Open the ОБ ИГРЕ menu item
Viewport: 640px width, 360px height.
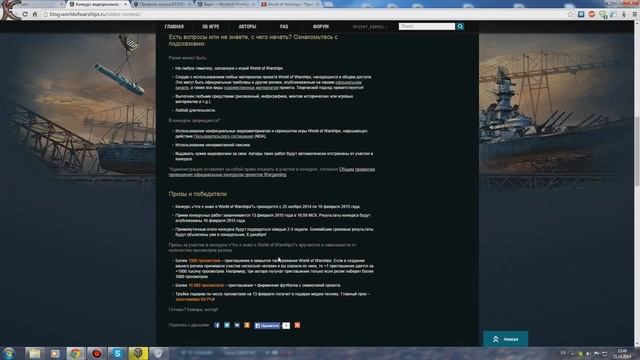pos(211,27)
